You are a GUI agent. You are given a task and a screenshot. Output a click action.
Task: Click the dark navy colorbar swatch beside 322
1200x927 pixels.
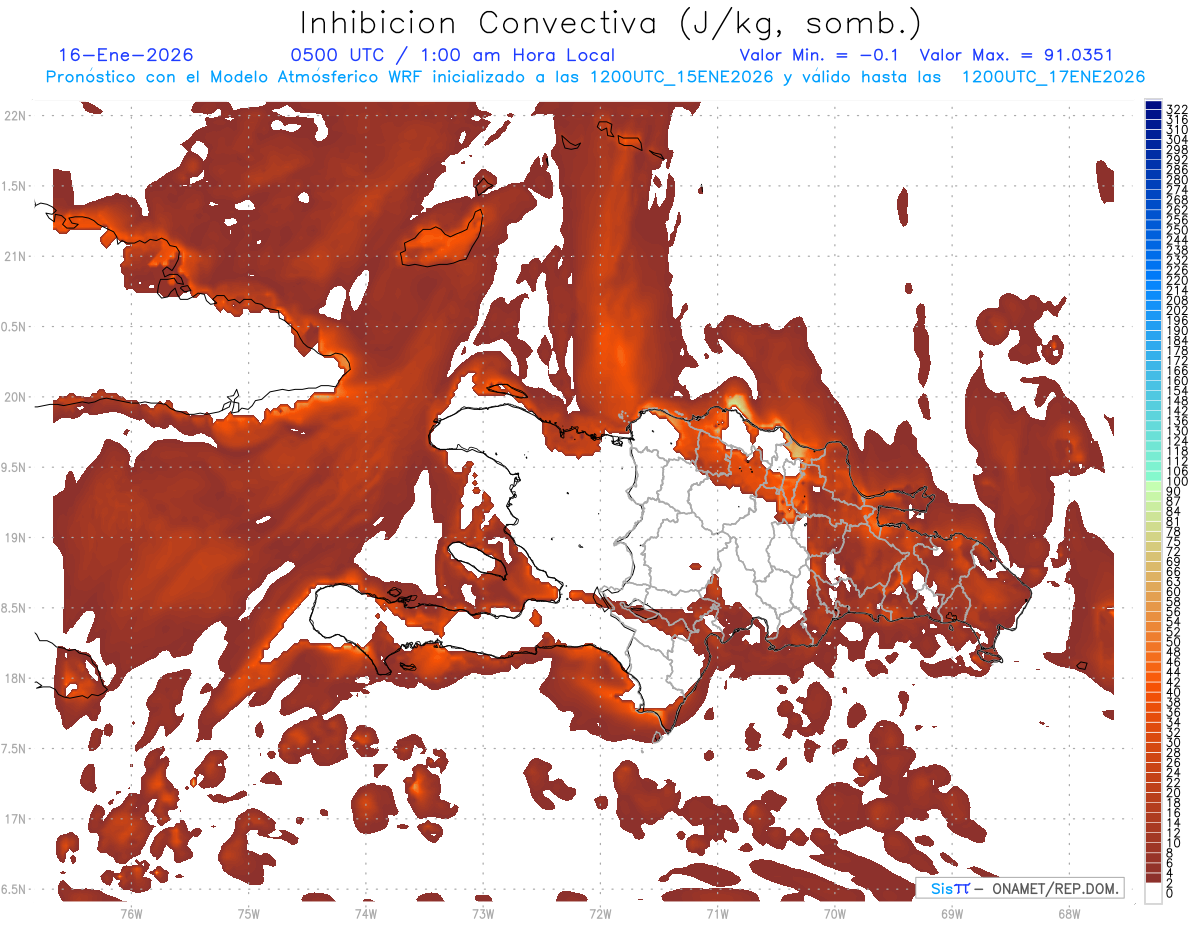[x=1153, y=107]
